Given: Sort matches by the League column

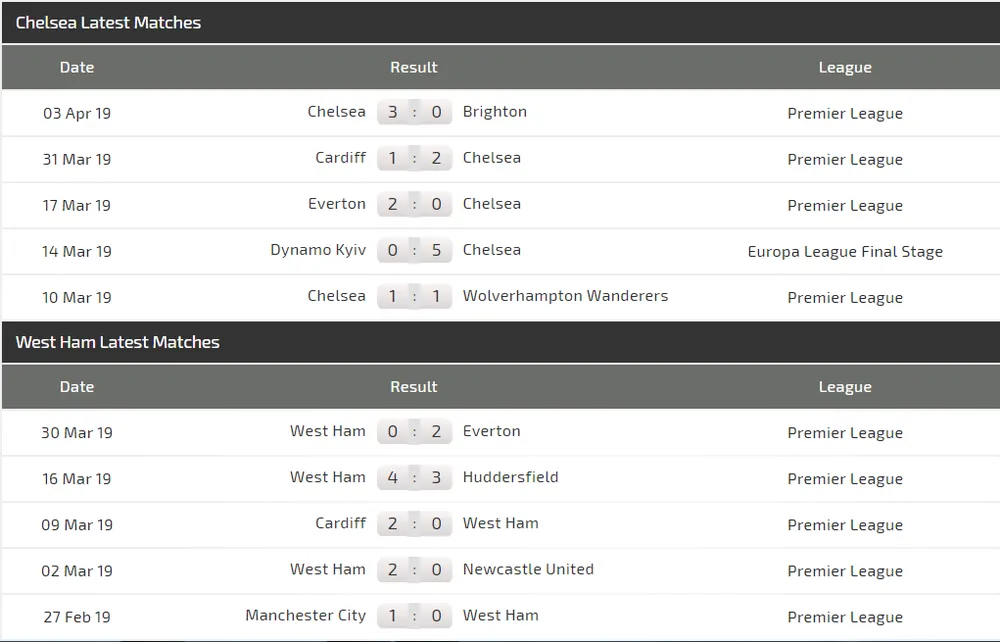Looking at the screenshot, I should coord(845,67).
